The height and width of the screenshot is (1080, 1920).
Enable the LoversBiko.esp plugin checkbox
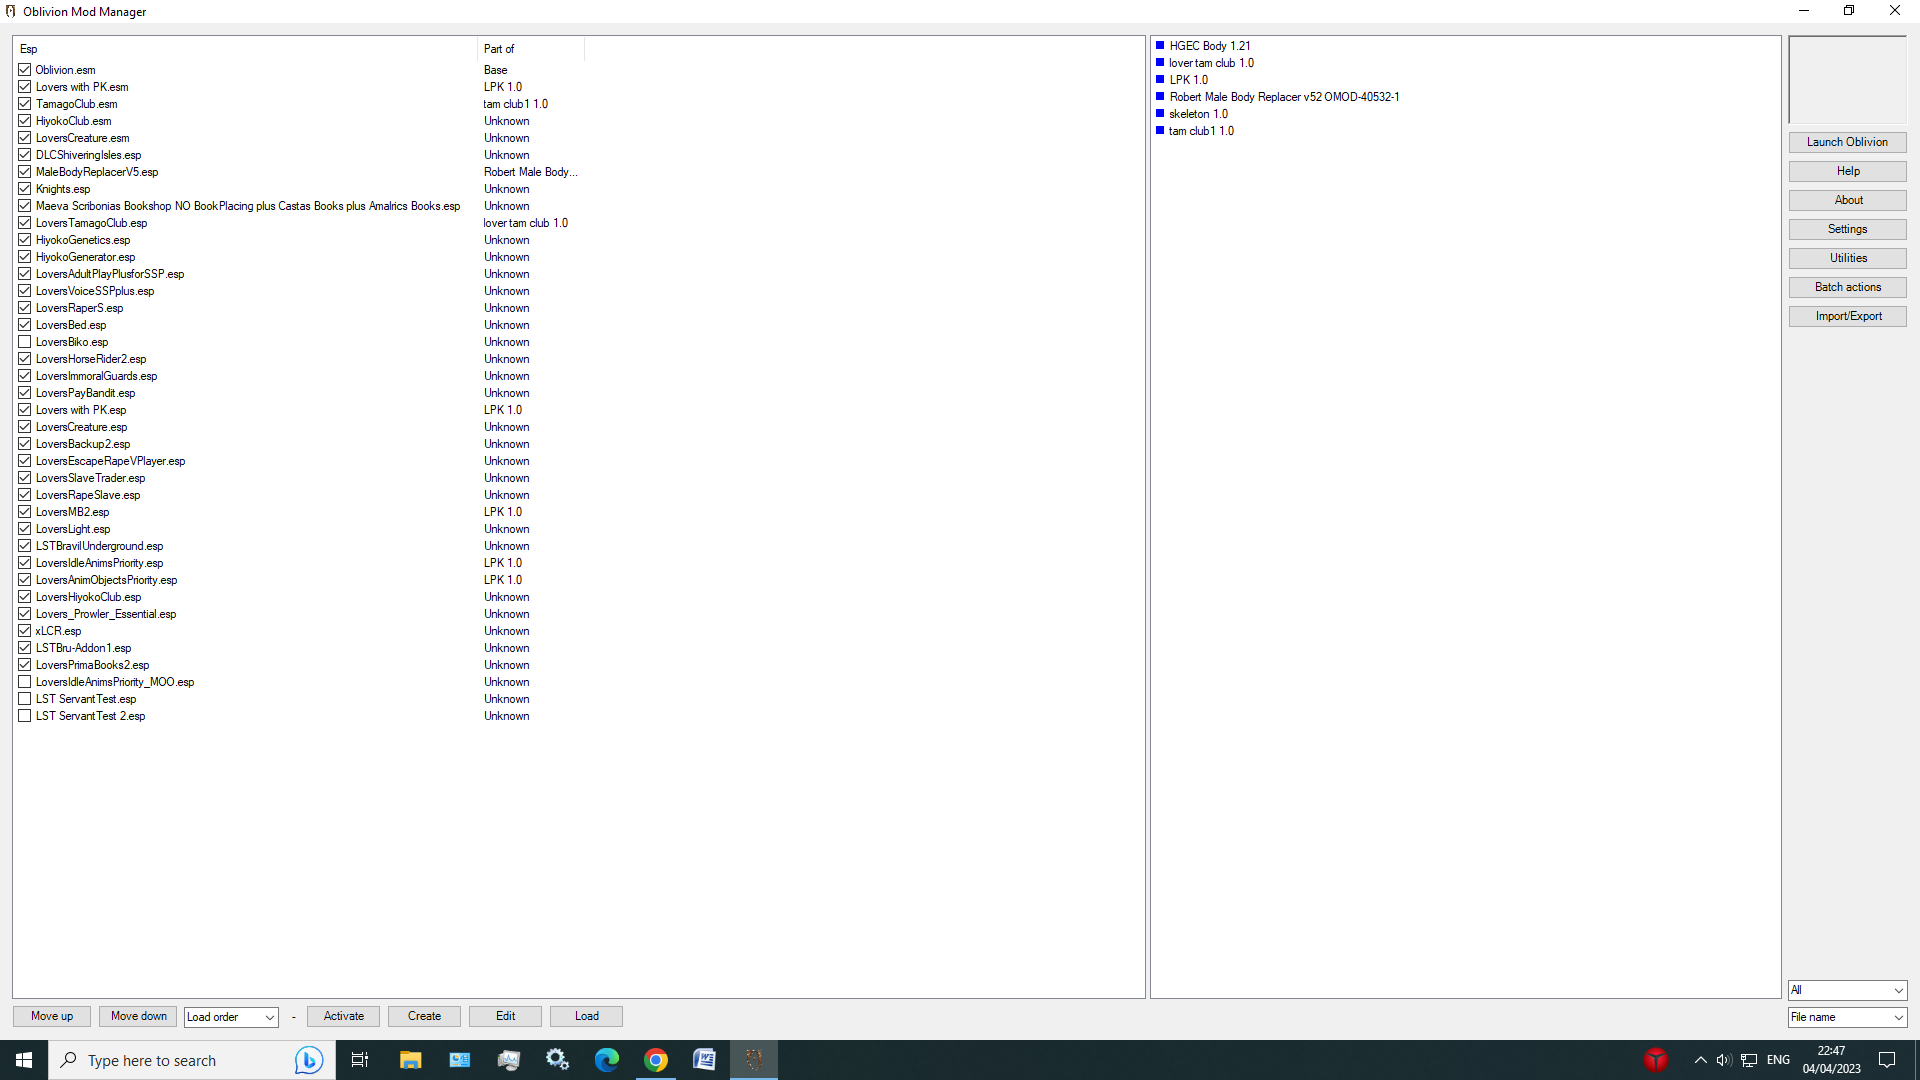coord(25,342)
